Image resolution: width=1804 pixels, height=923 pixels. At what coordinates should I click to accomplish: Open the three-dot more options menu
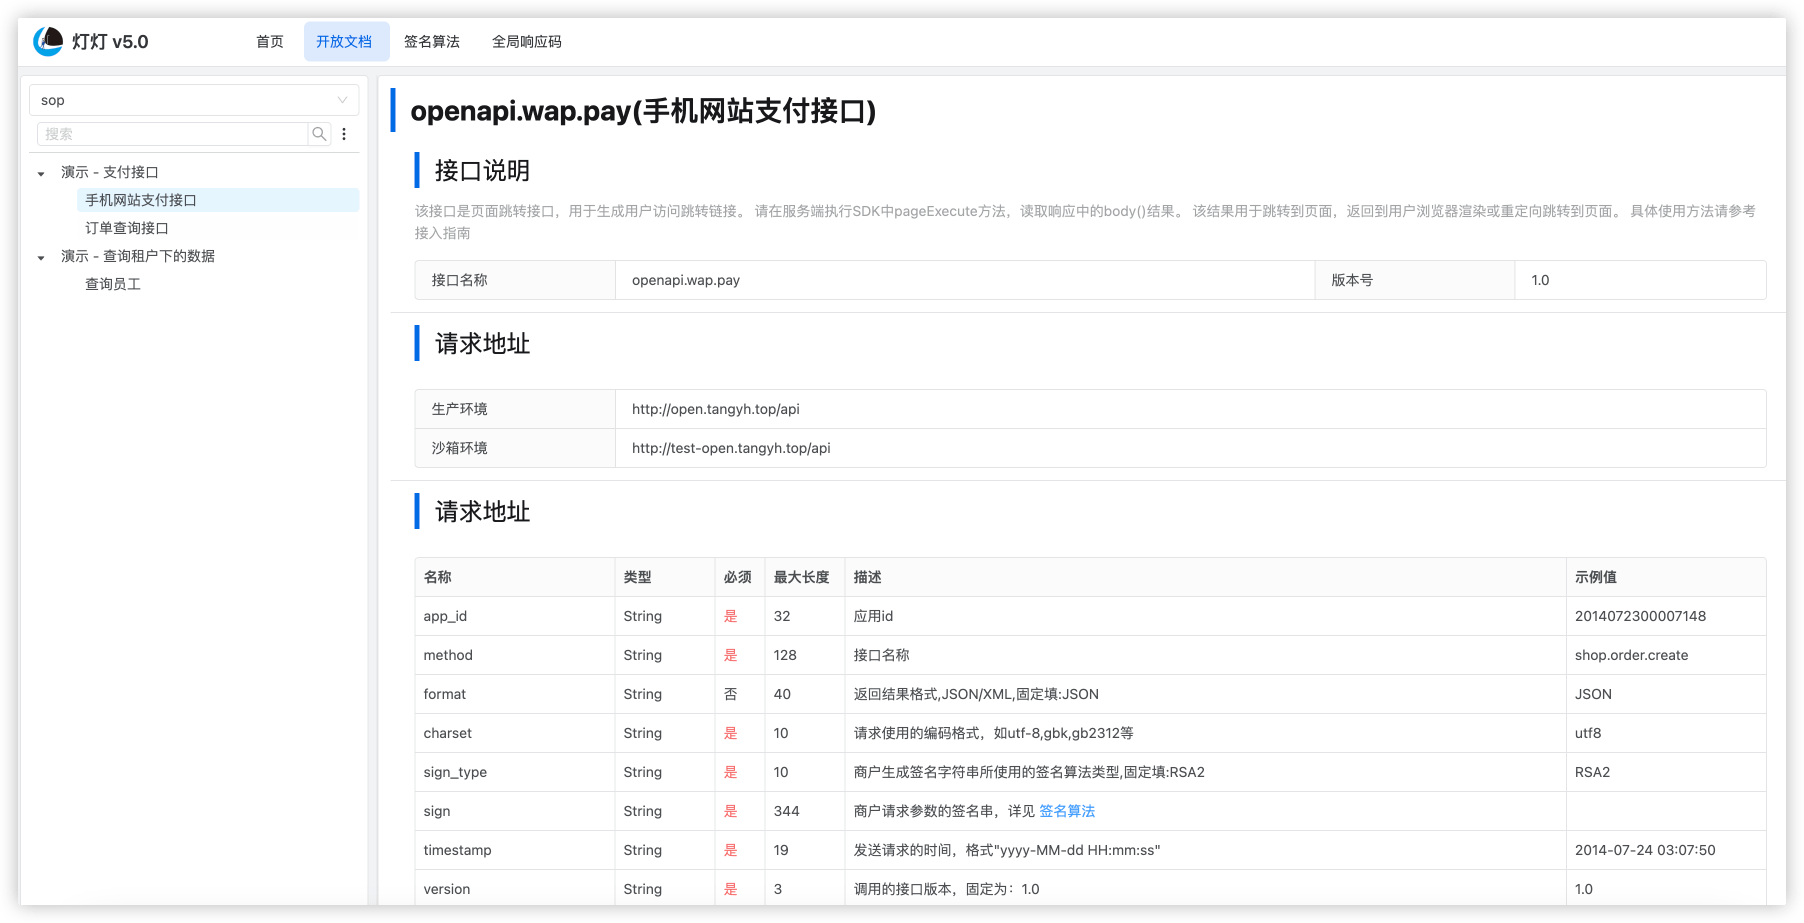pyautogui.click(x=344, y=134)
